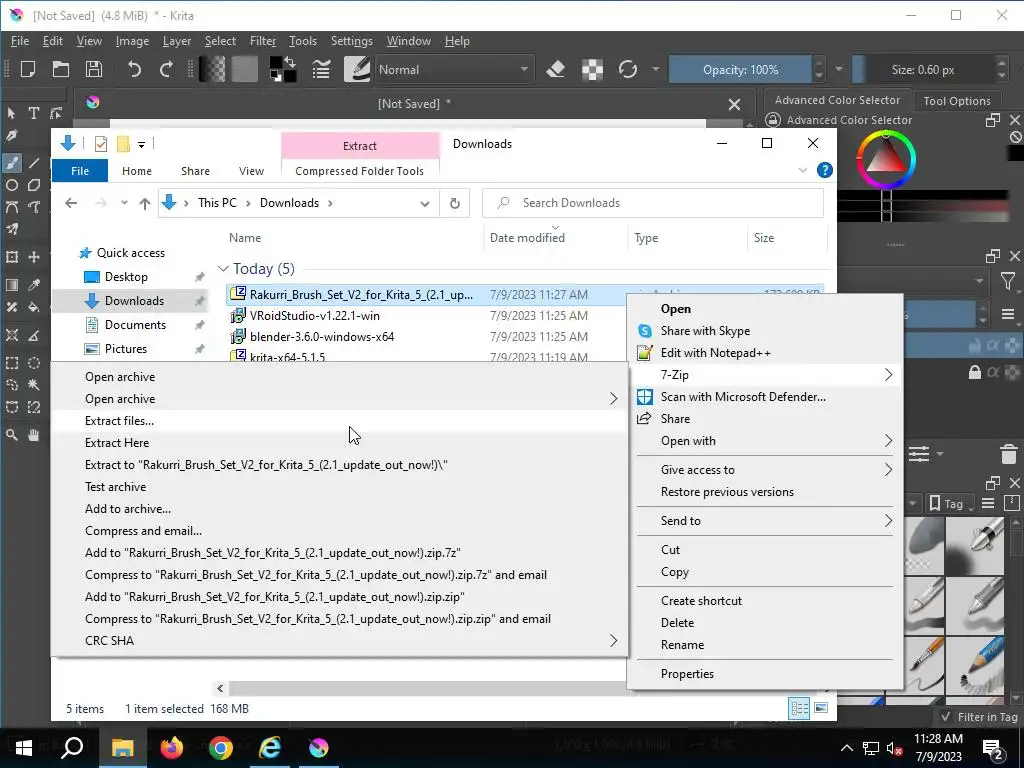
Task: Expand the Open with submenu arrow
Action: click(888, 441)
